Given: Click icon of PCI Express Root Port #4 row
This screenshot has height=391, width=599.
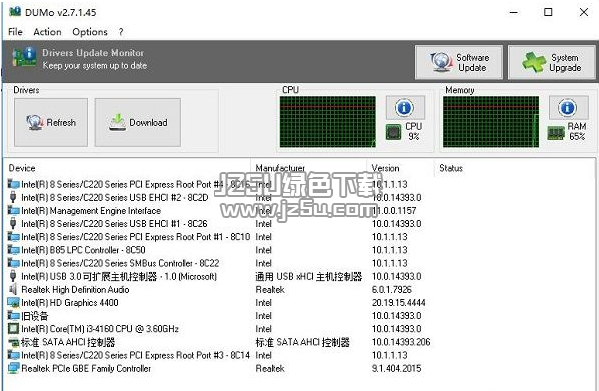Looking at the screenshot, I should tap(13, 184).
